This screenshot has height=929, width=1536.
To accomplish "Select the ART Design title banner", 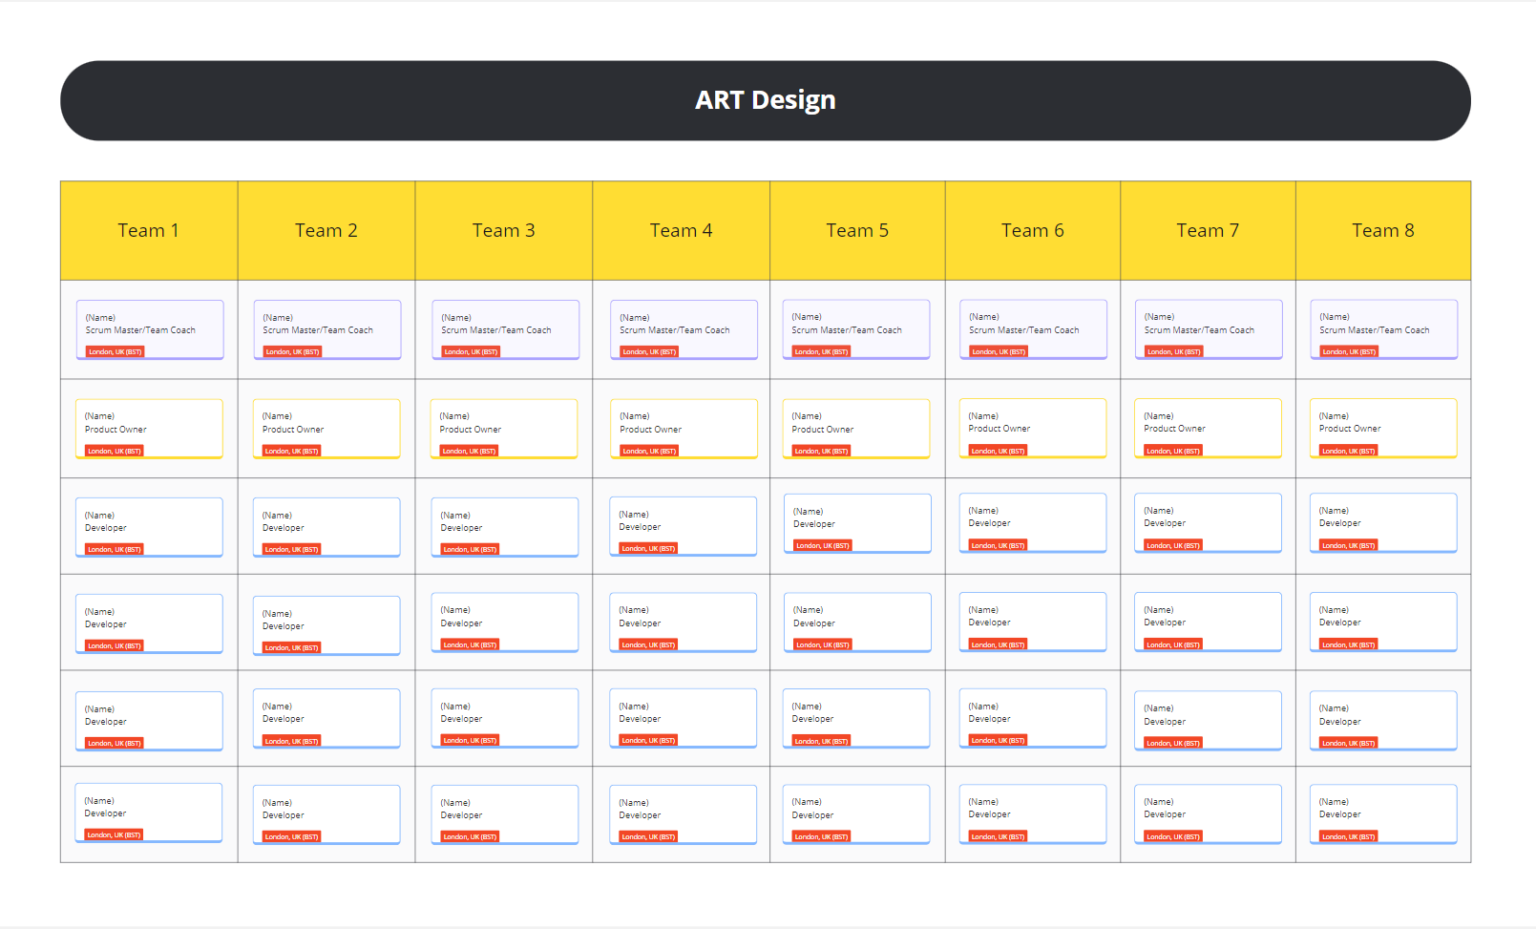I will [765, 99].
